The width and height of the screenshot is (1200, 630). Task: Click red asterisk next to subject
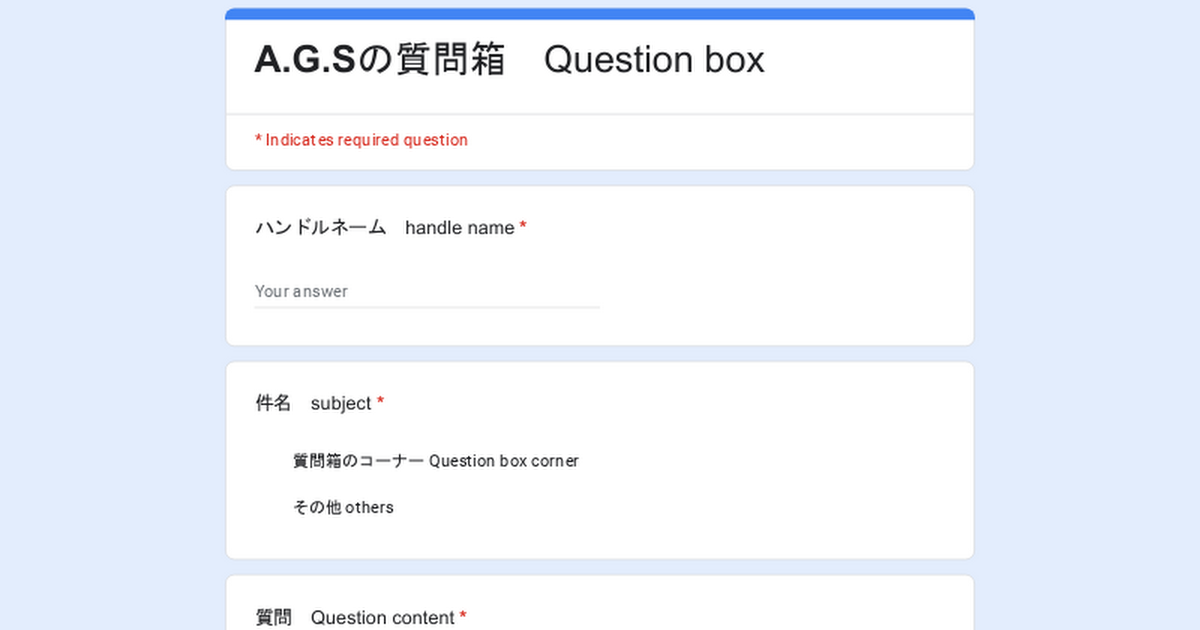pyautogui.click(x=380, y=403)
